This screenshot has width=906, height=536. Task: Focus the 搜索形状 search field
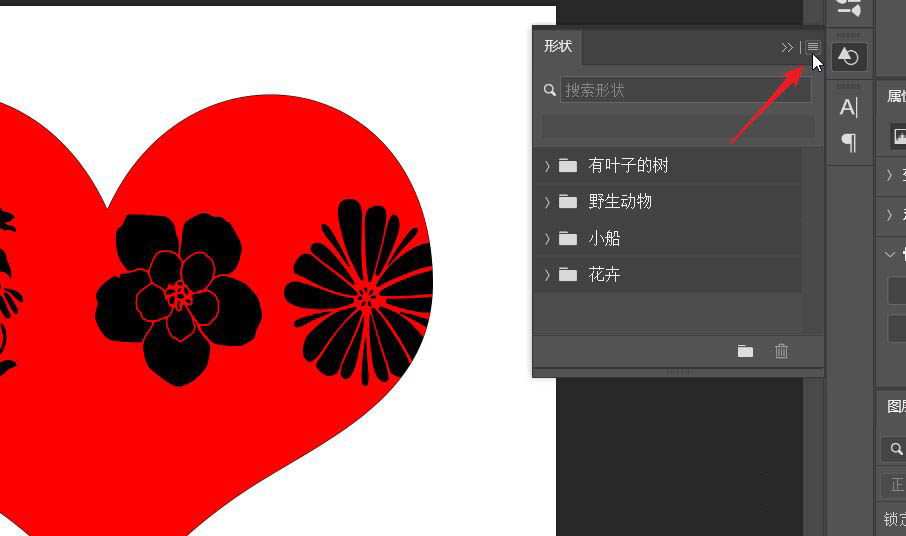pos(685,90)
